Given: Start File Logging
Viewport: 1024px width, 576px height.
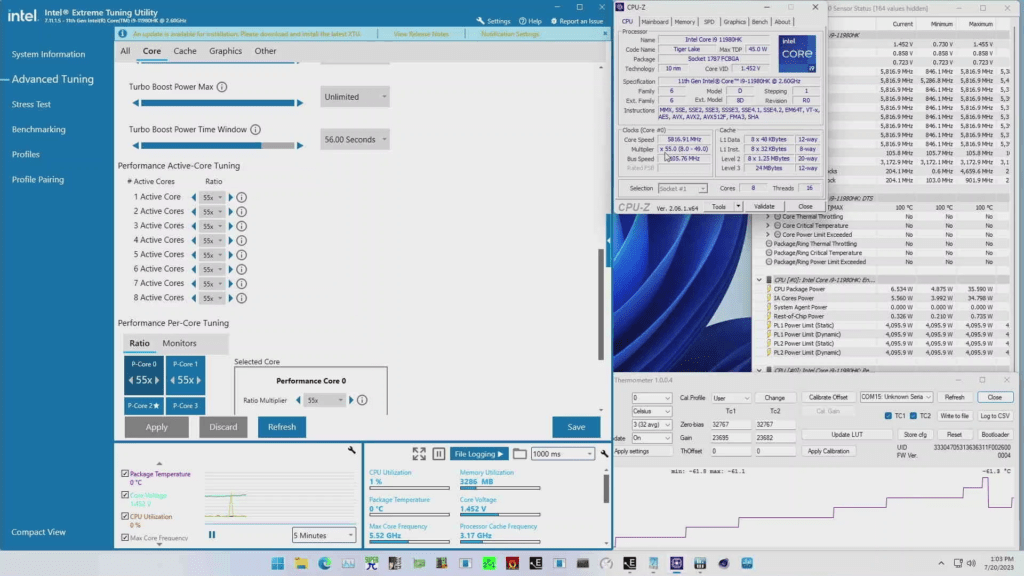Looking at the screenshot, I should coord(479,454).
